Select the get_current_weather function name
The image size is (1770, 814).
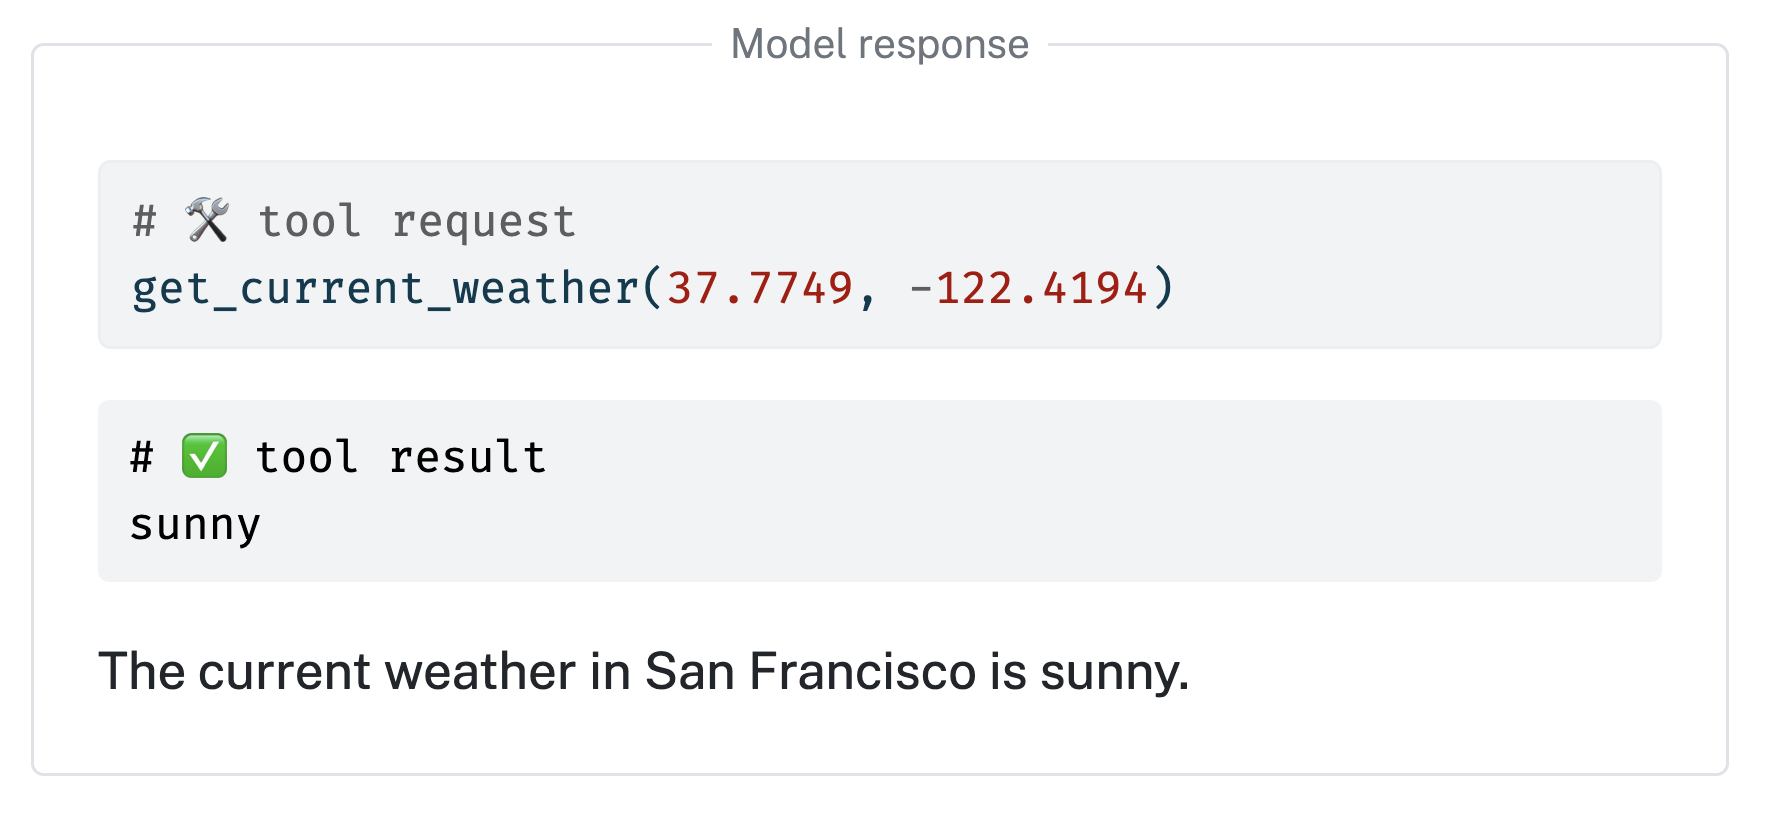point(386,288)
